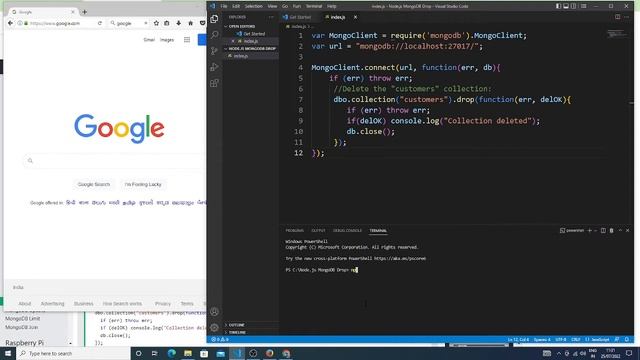Open Run menu in VS Code
640x360 pixels.
pyautogui.click(x=297, y=6)
